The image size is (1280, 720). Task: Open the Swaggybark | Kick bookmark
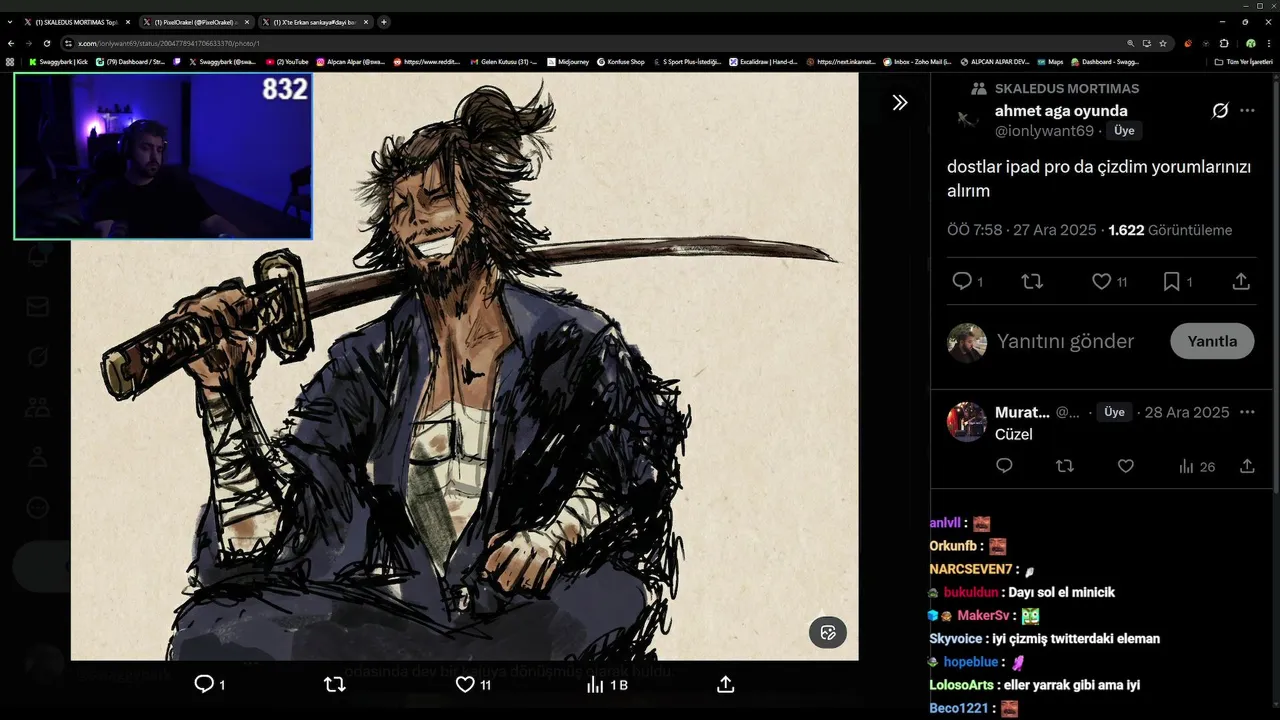(x=59, y=62)
